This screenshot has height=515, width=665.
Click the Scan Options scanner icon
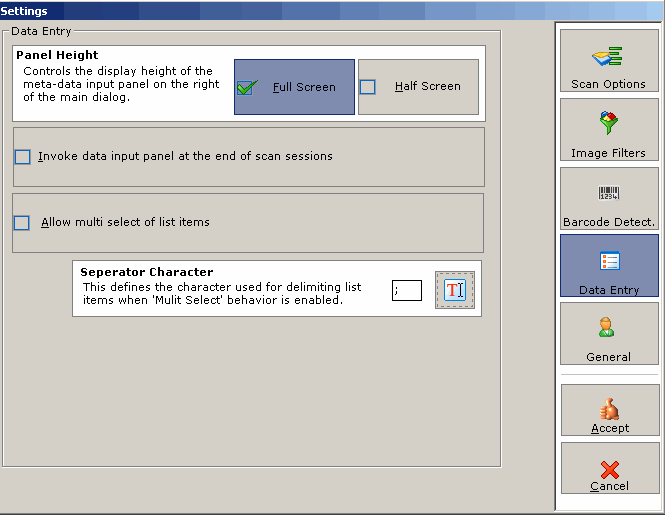(x=608, y=56)
